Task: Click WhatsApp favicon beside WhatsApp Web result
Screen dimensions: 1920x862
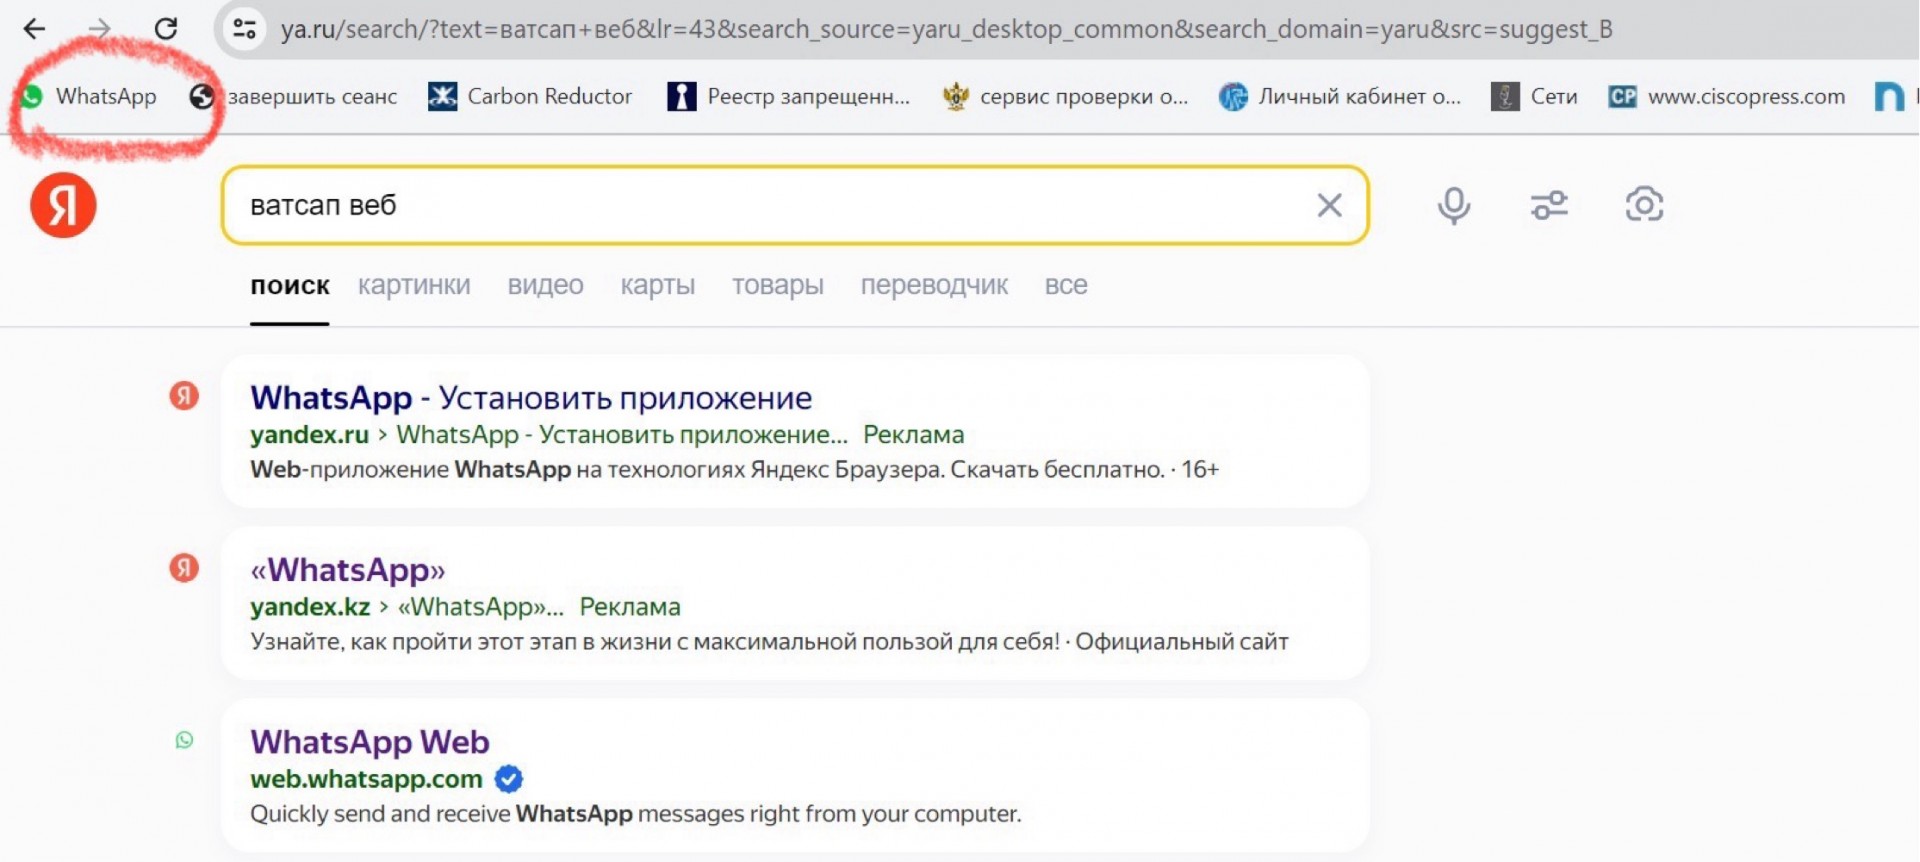Action: pos(184,740)
